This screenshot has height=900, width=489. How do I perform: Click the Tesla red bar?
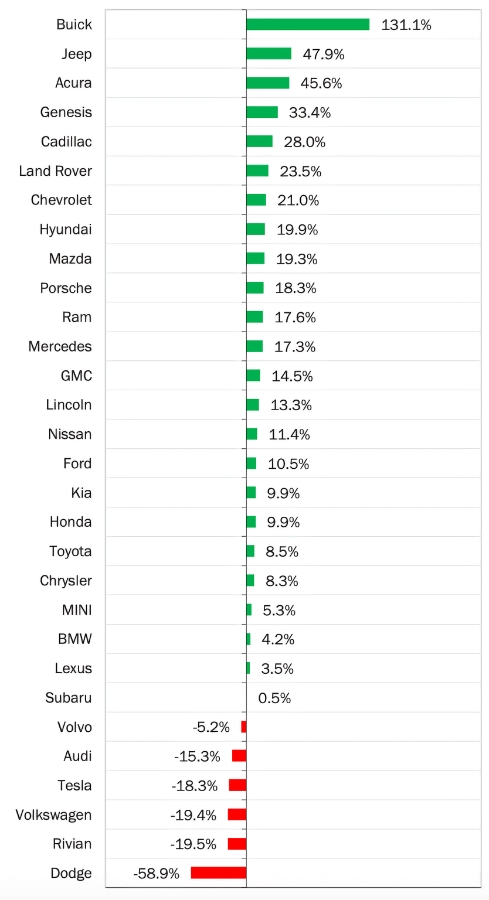tap(238, 785)
